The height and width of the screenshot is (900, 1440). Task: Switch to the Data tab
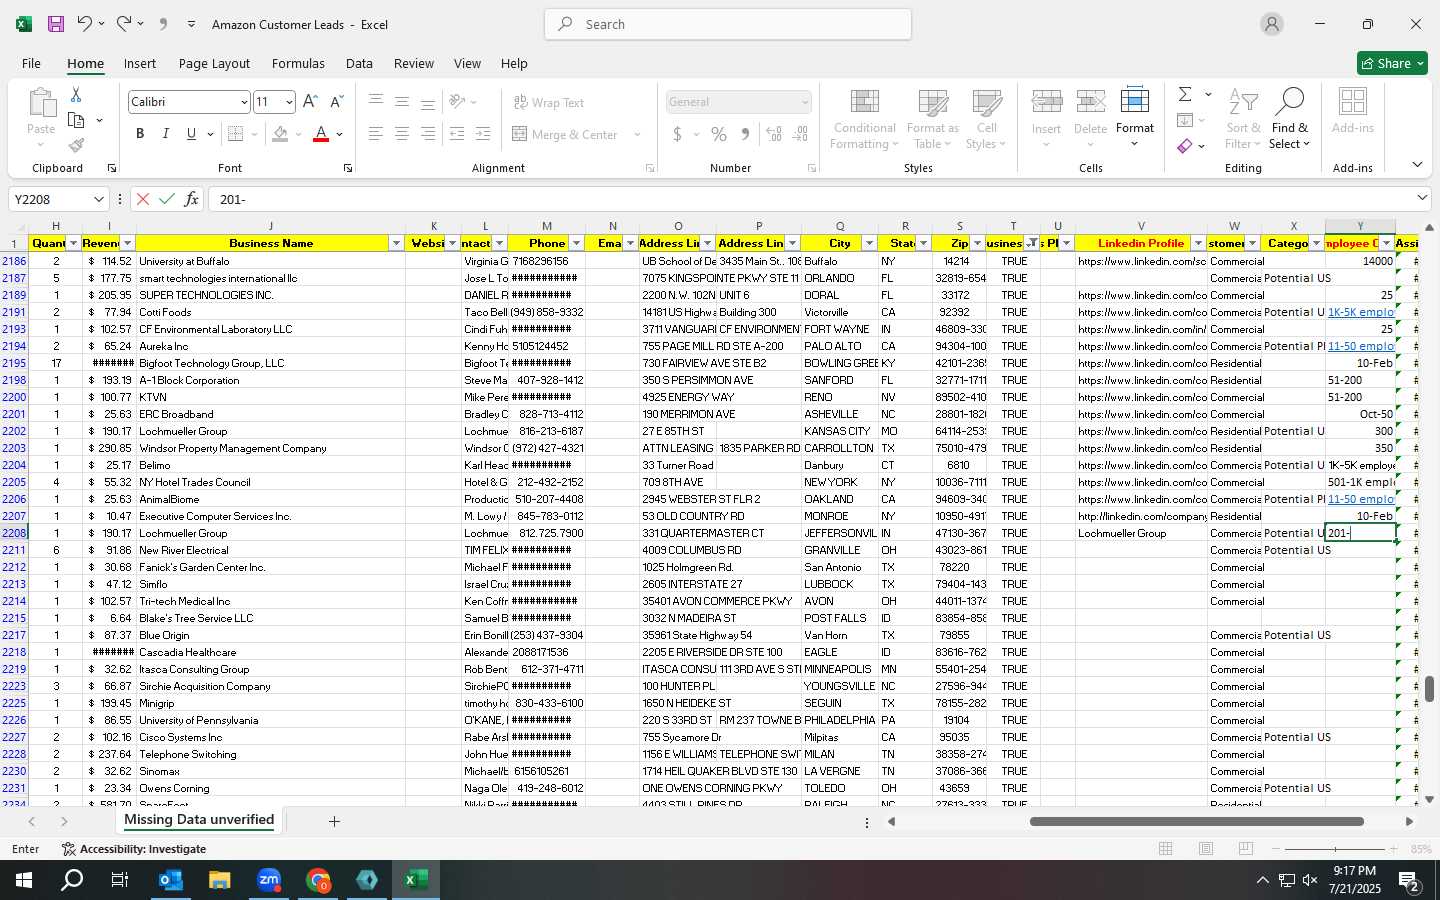359,63
